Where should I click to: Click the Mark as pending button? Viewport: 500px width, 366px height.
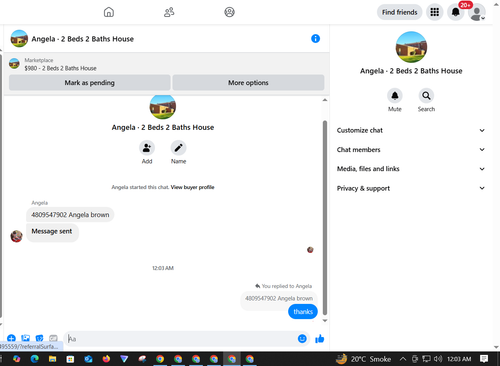(90, 83)
